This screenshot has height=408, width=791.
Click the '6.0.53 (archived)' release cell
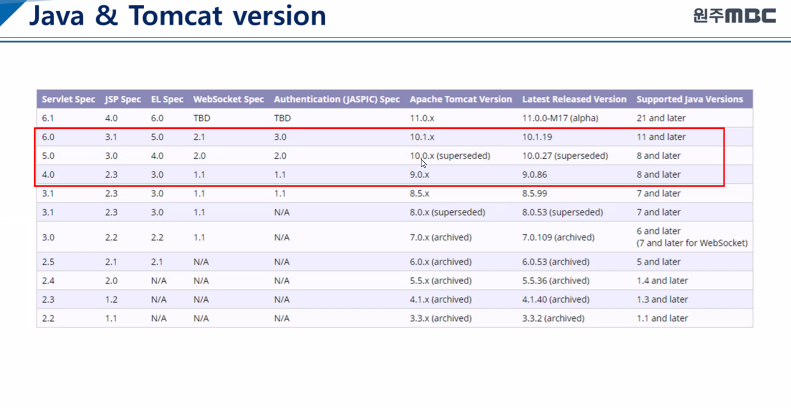pos(555,262)
